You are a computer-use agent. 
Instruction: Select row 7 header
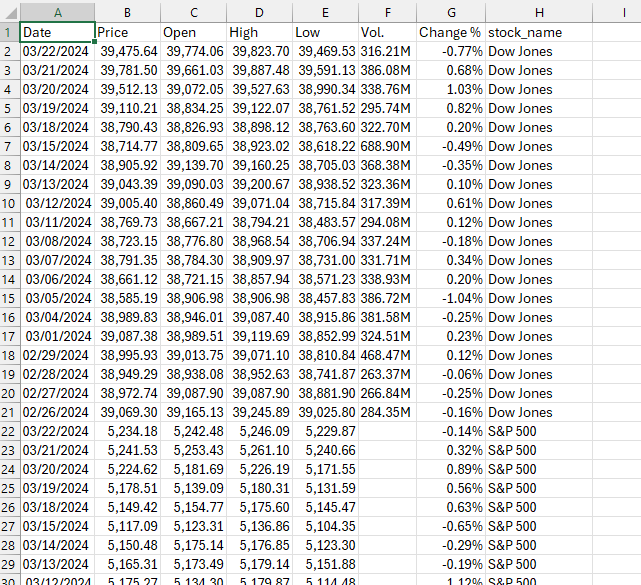[9, 146]
